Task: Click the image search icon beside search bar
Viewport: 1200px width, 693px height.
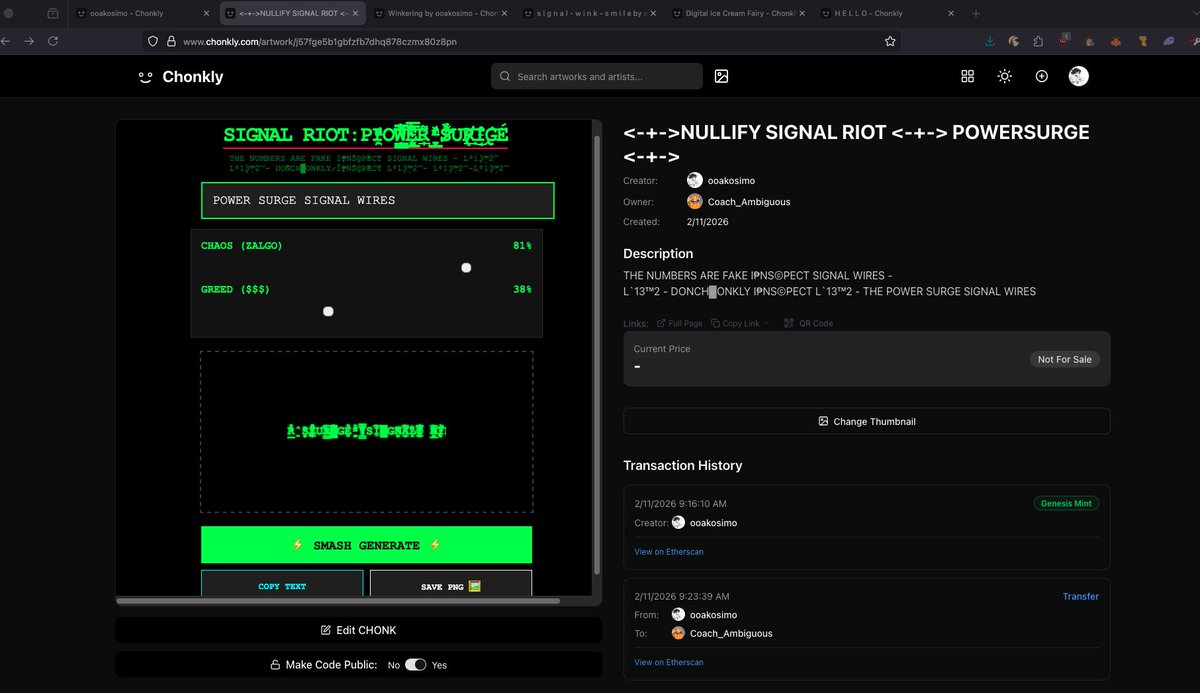Action: point(721,76)
